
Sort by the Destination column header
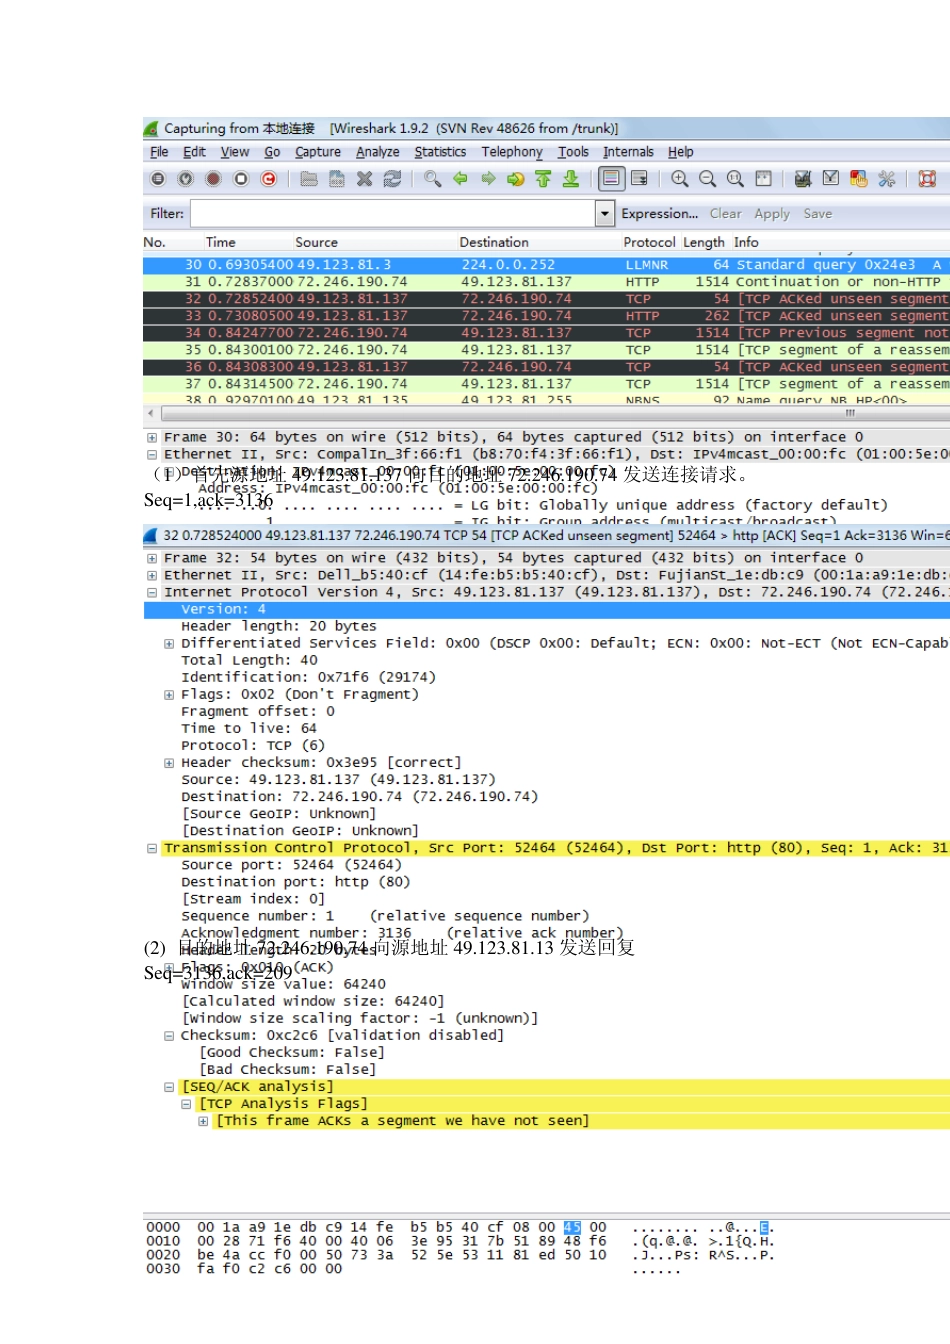494,242
